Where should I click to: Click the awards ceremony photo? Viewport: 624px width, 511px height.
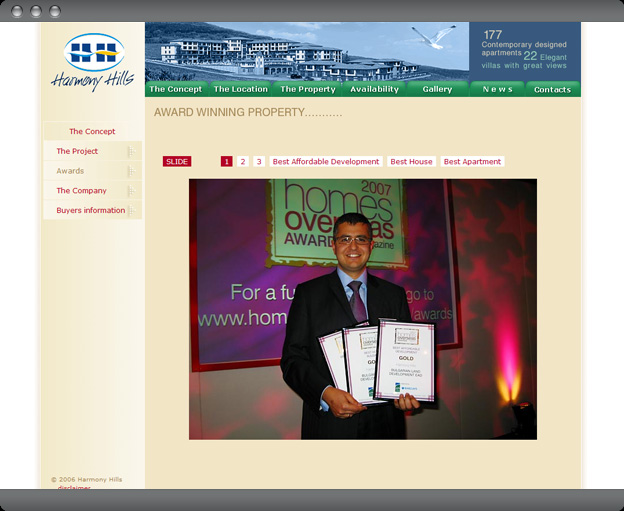pos(363,309)
